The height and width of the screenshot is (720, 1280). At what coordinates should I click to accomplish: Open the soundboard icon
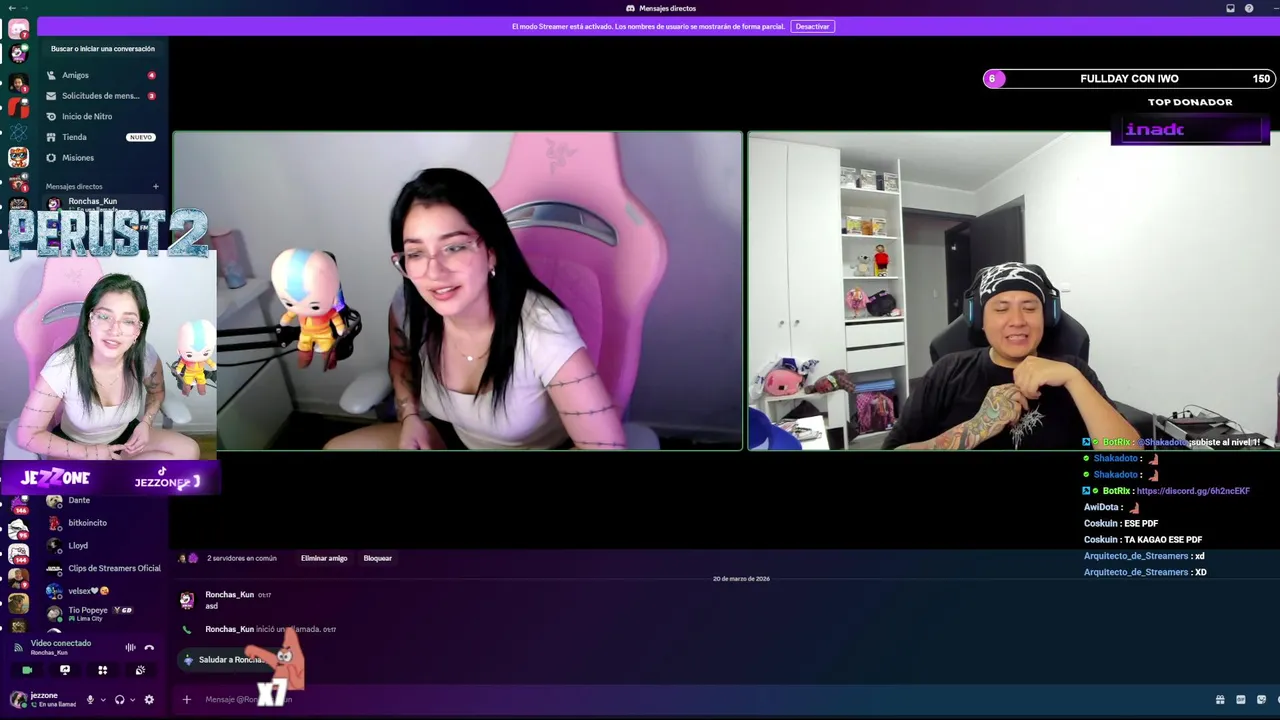point(140,670)
